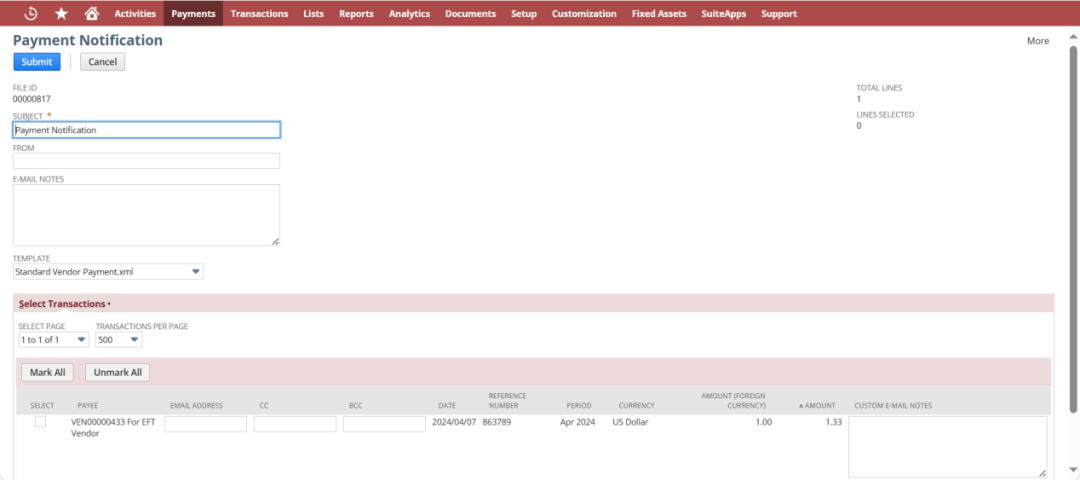Focus the Subject input field
This screenshot has width=1080, height=480.
[x=147, y=129]
